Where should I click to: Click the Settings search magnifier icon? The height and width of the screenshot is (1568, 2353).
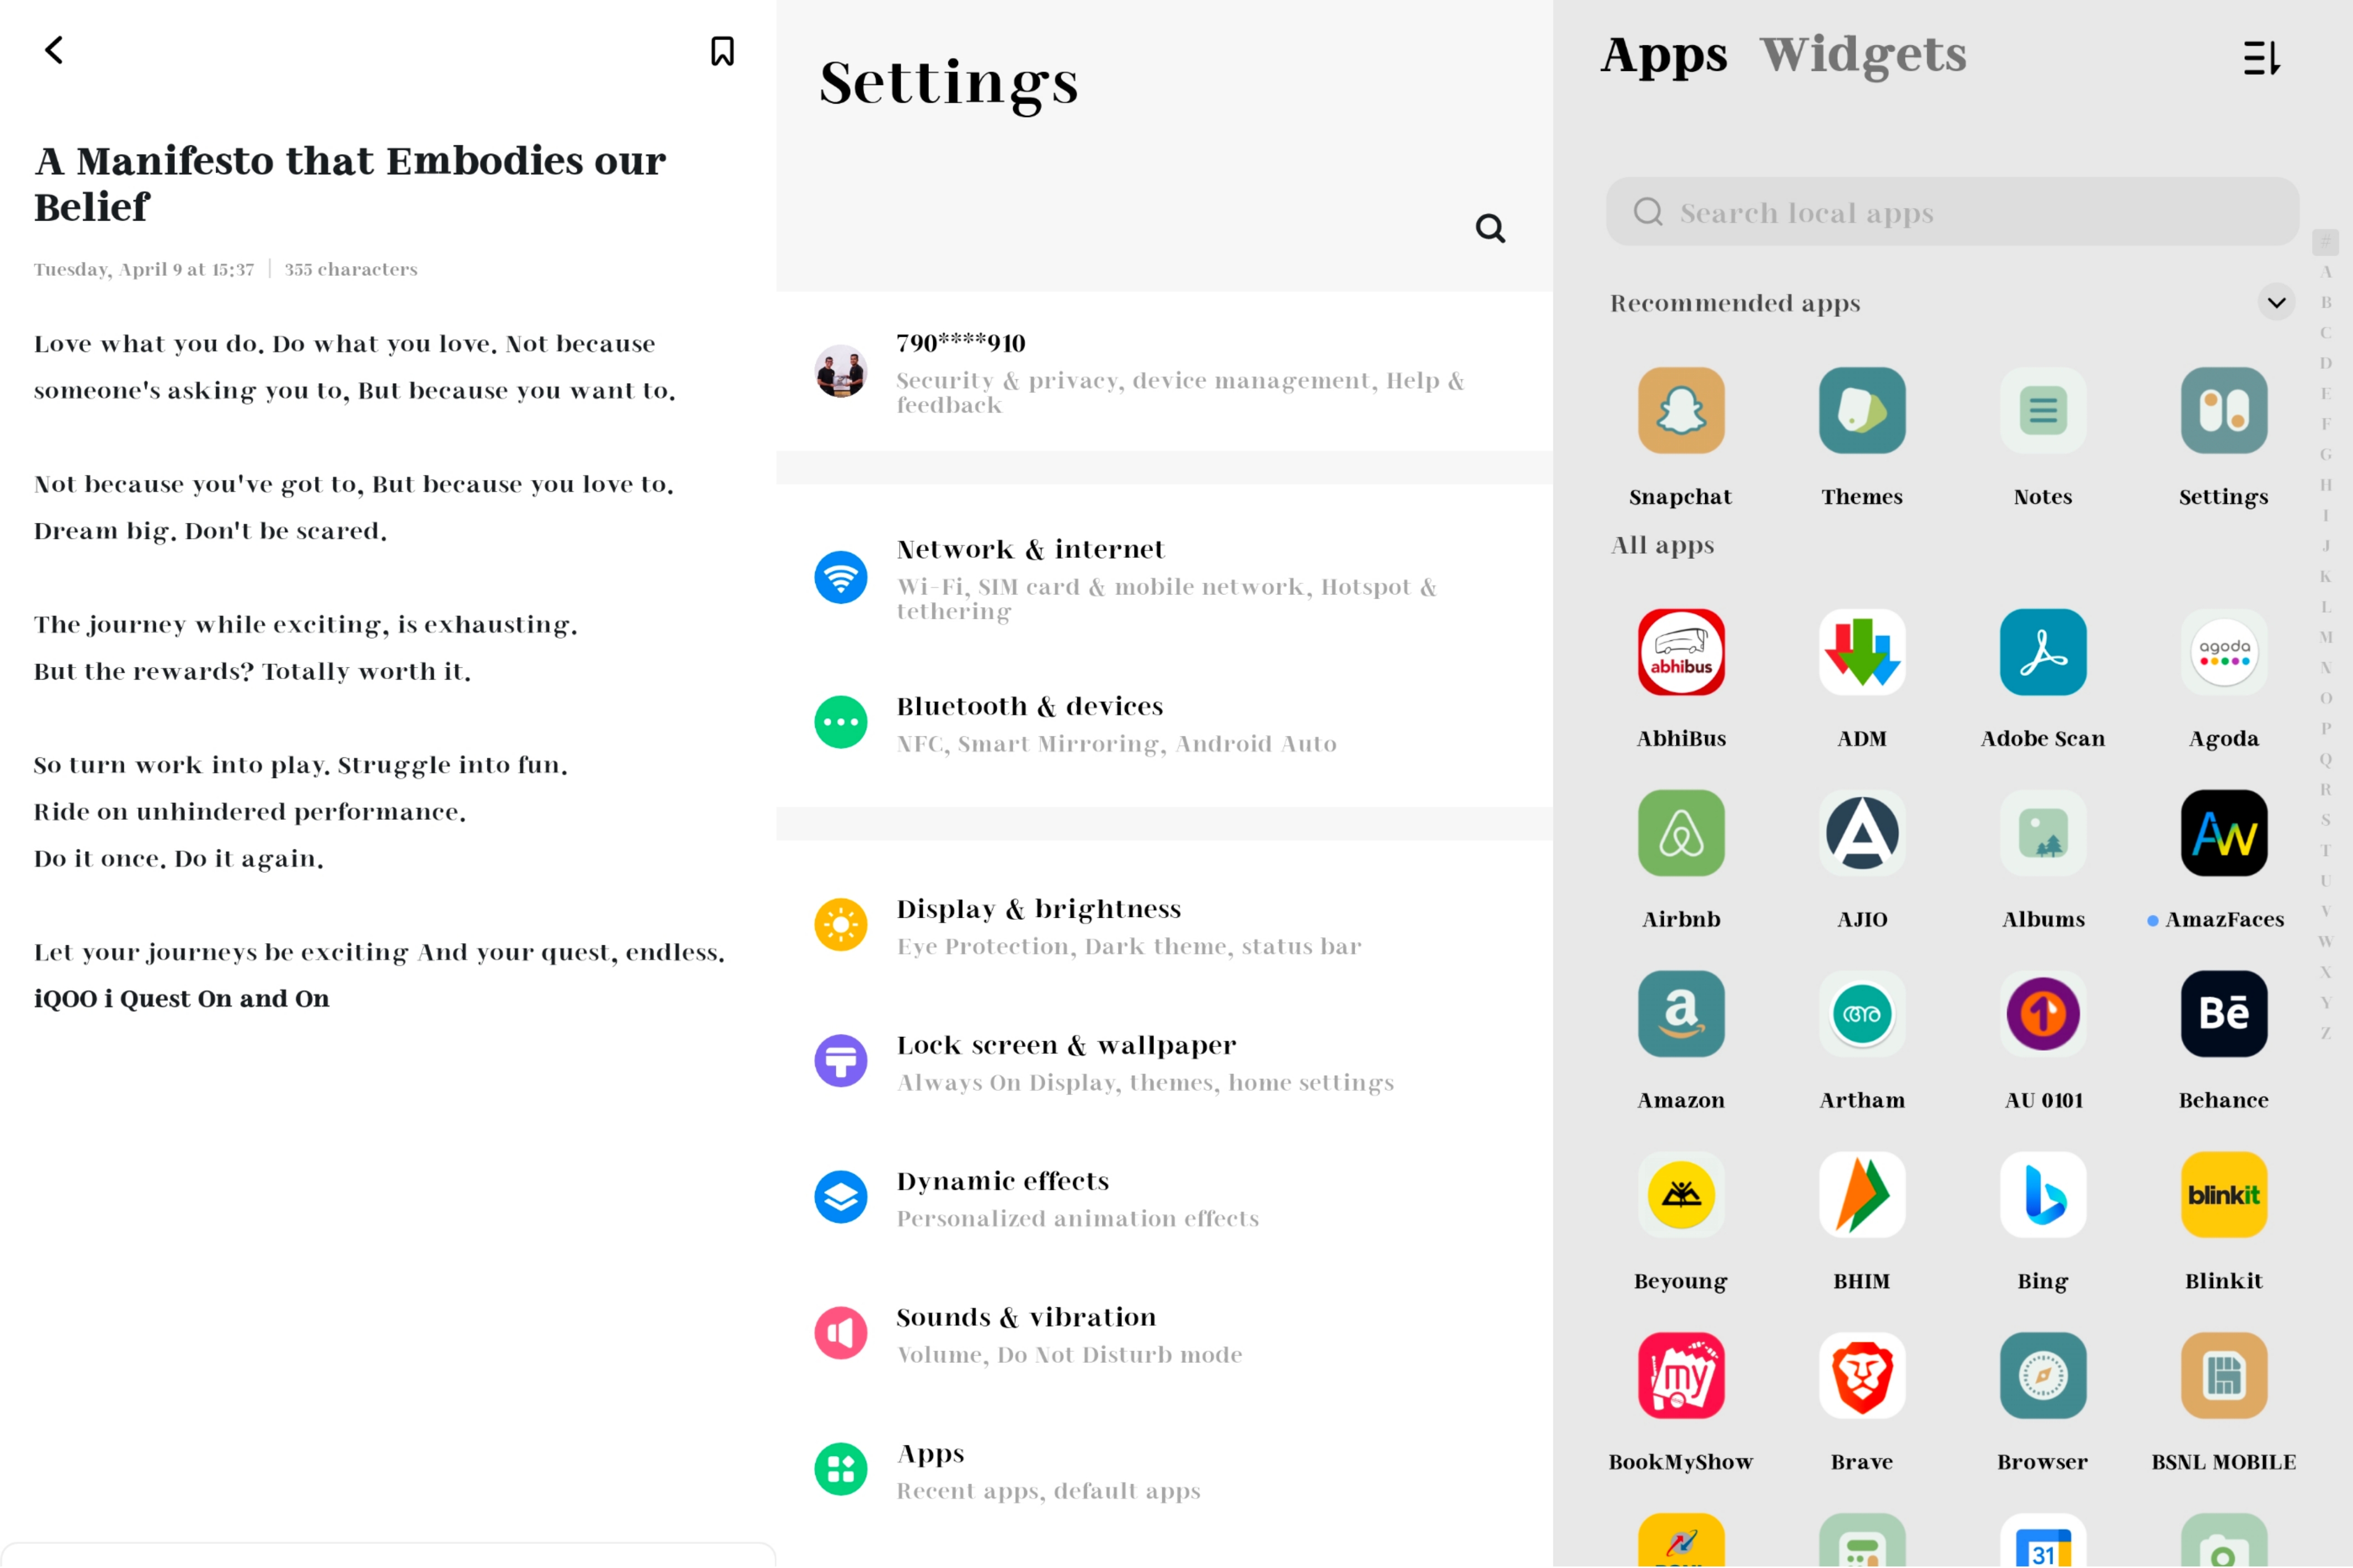point(1490,228)
